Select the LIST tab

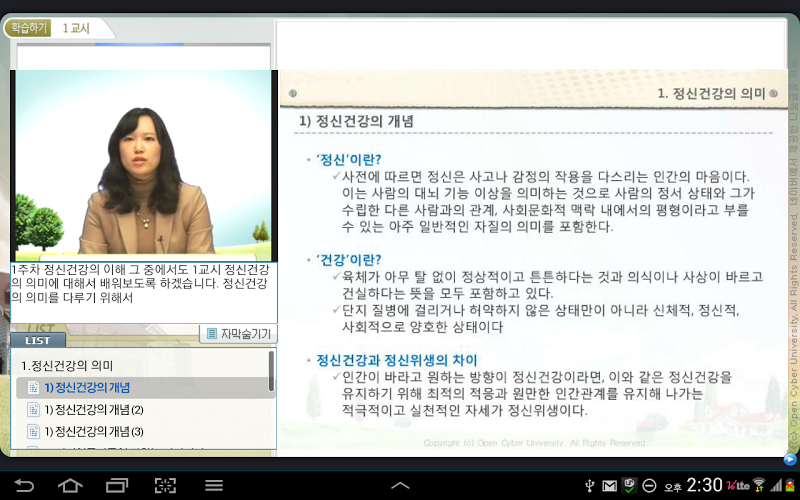coord(38,340)
